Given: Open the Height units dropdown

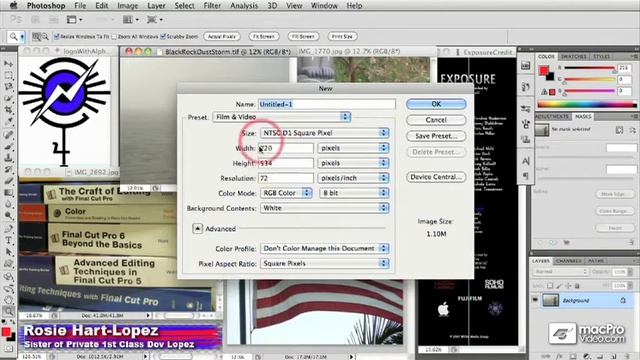Looking at the screenshot, I should [x=353, y=163].
